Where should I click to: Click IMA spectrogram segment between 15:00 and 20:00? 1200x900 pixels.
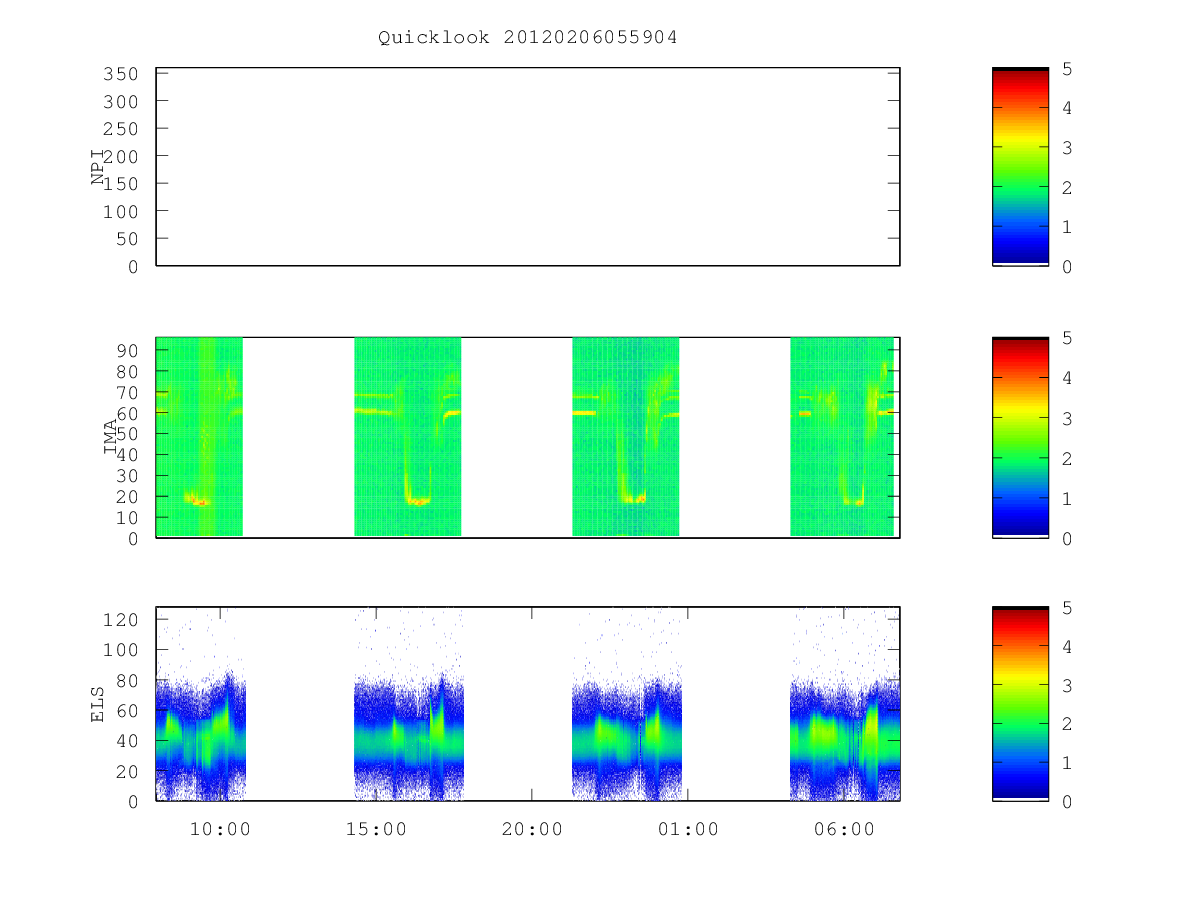(x=408, y=436)
